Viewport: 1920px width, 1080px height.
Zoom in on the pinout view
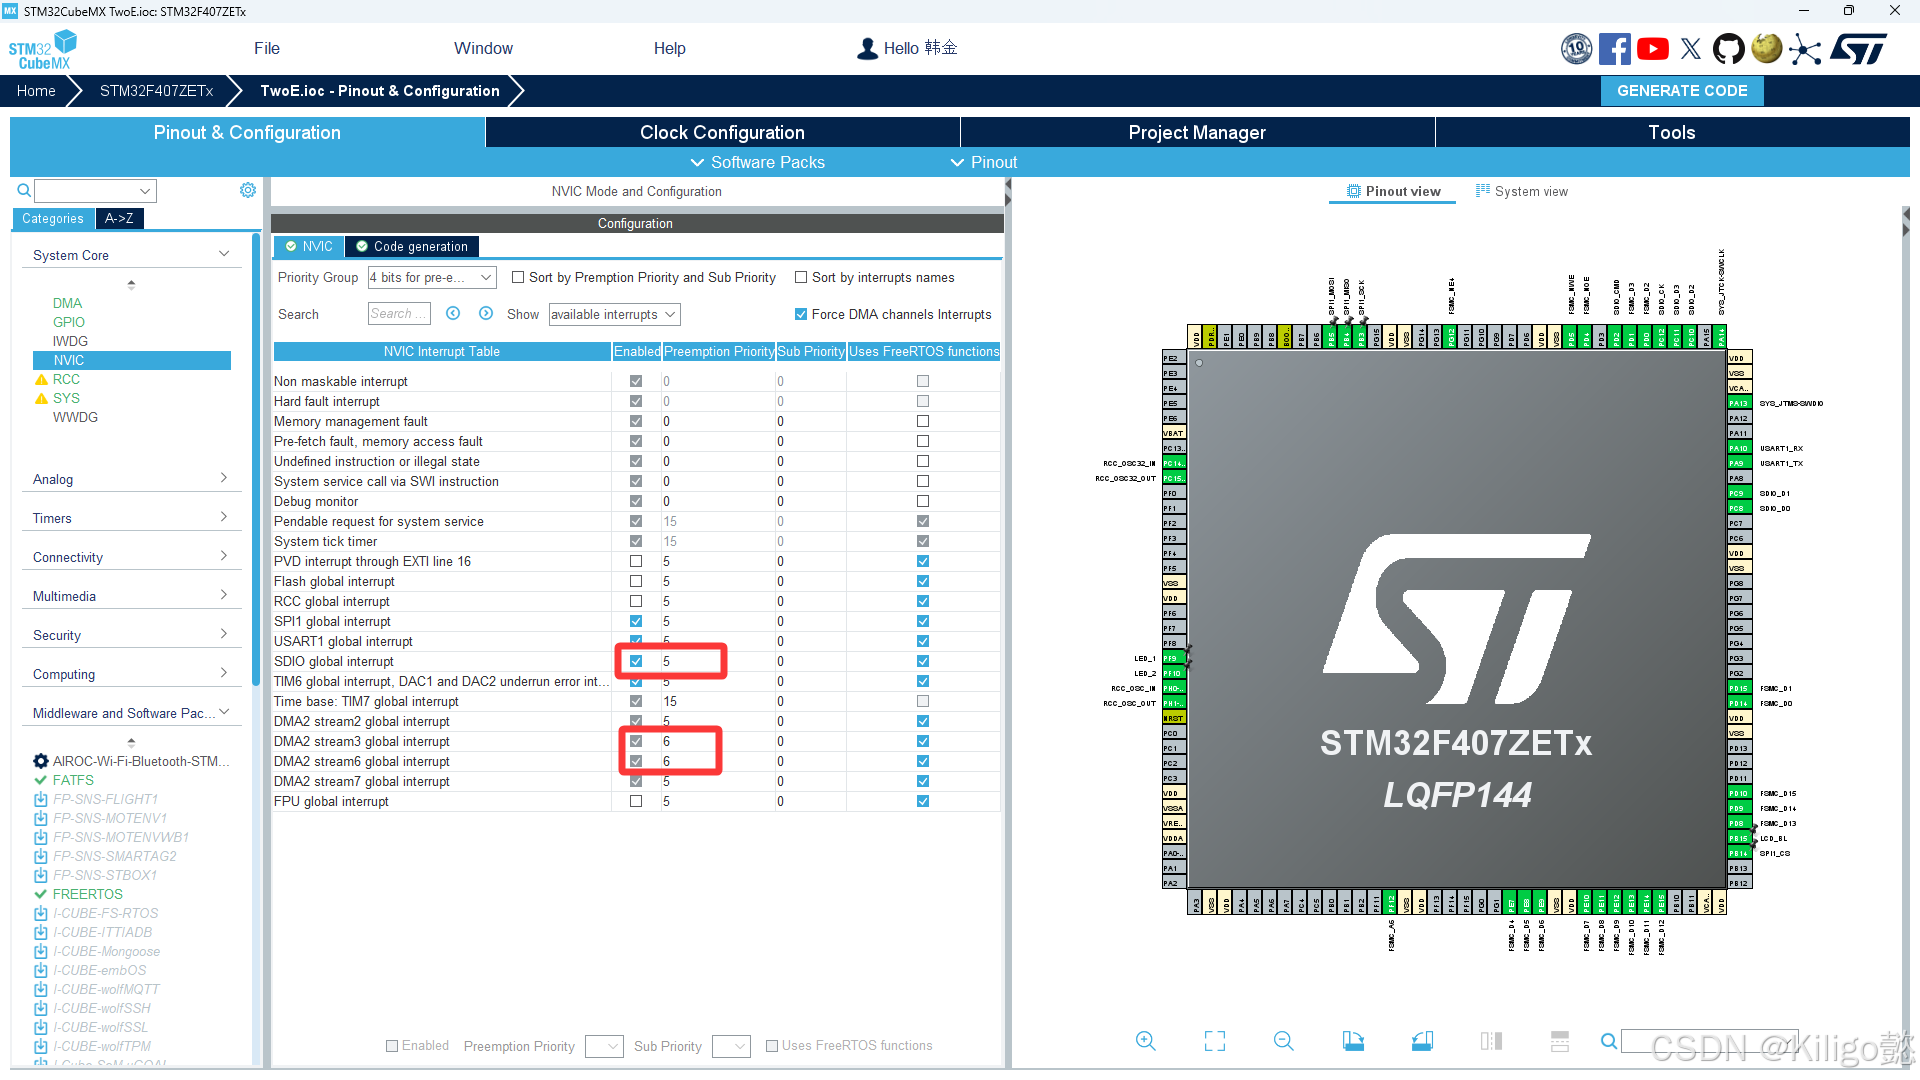(x=1145, y=1040)
